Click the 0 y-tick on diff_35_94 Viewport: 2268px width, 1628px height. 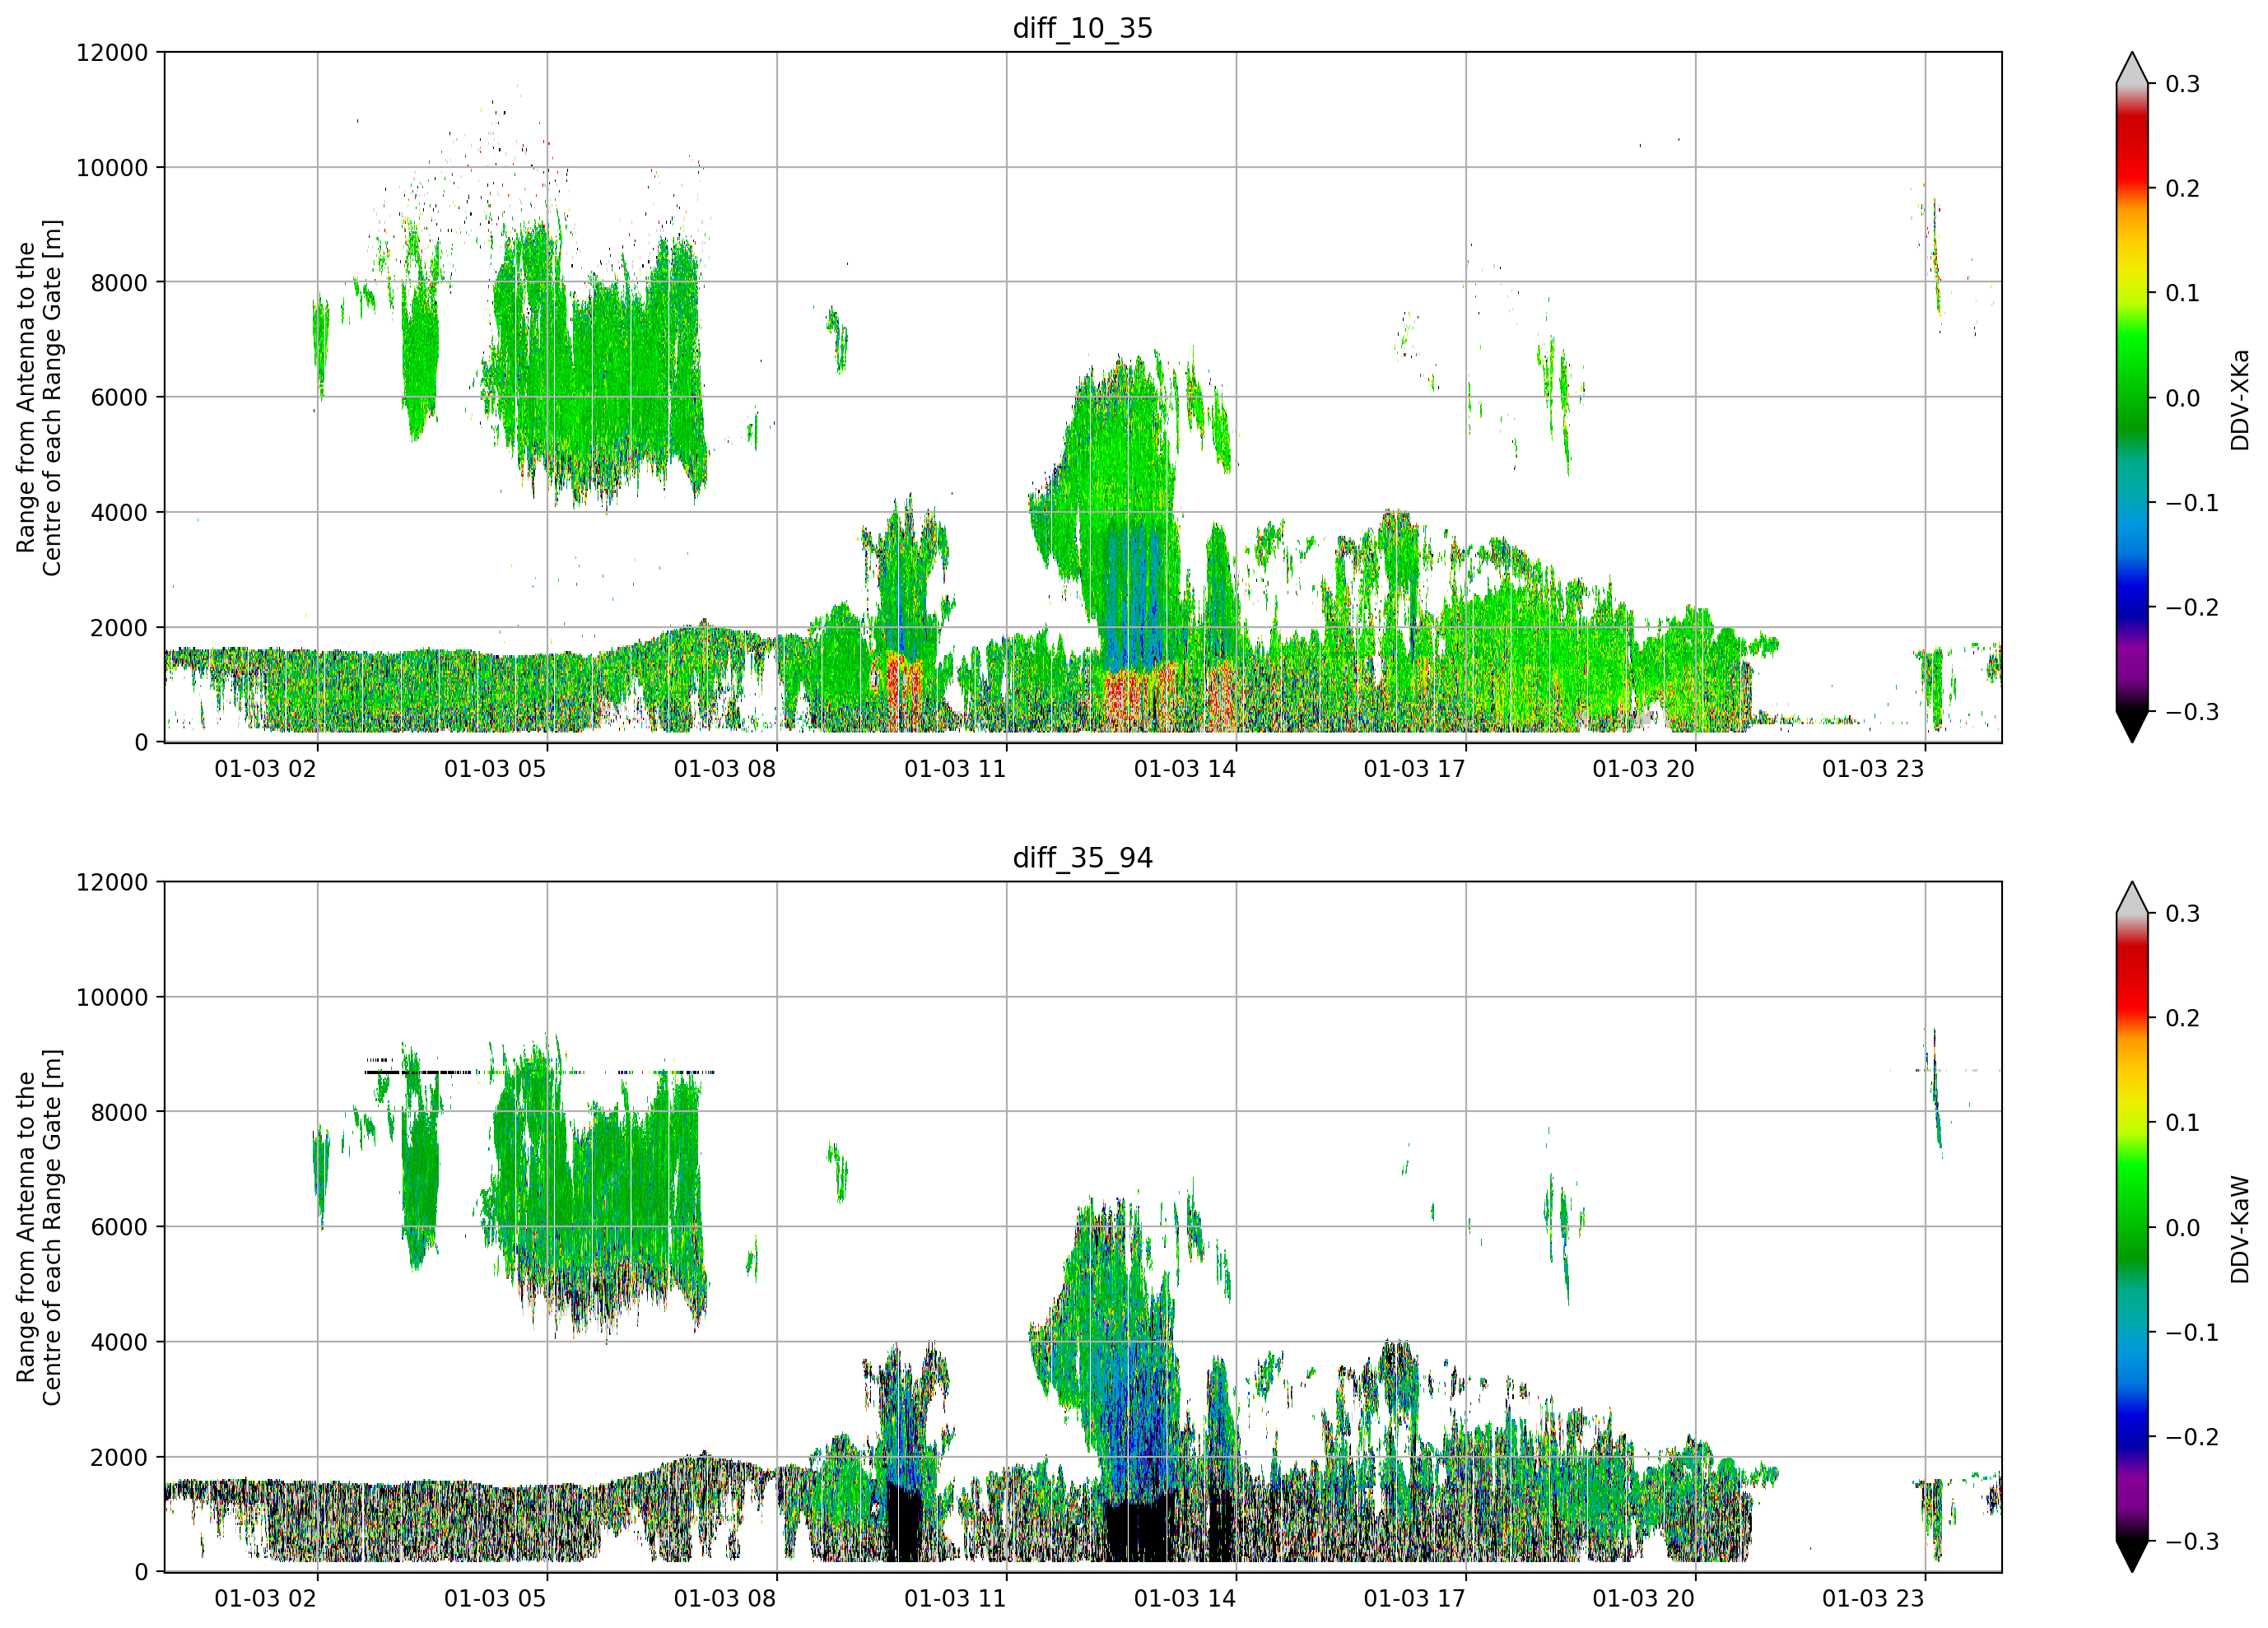(x=141, y=1572)
